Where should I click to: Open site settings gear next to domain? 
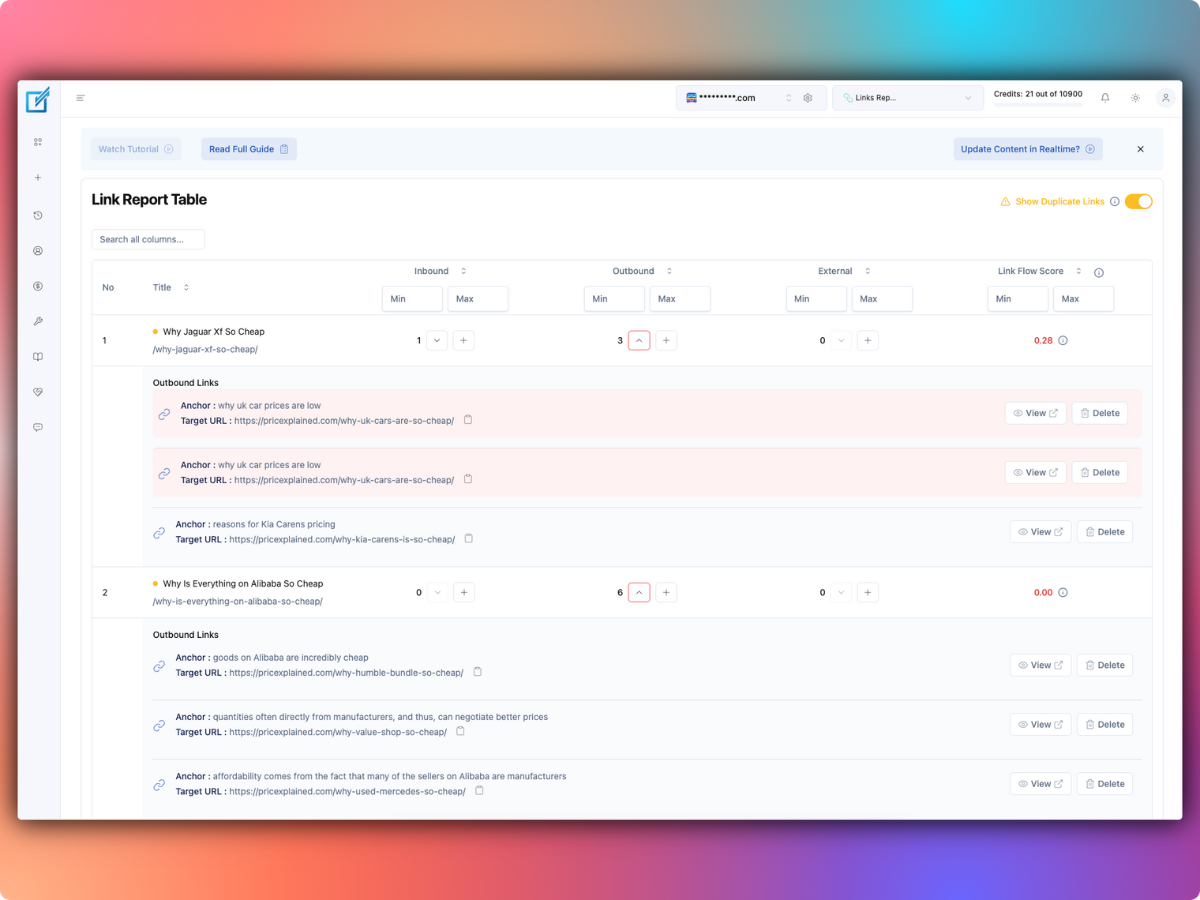coord(808,98)
